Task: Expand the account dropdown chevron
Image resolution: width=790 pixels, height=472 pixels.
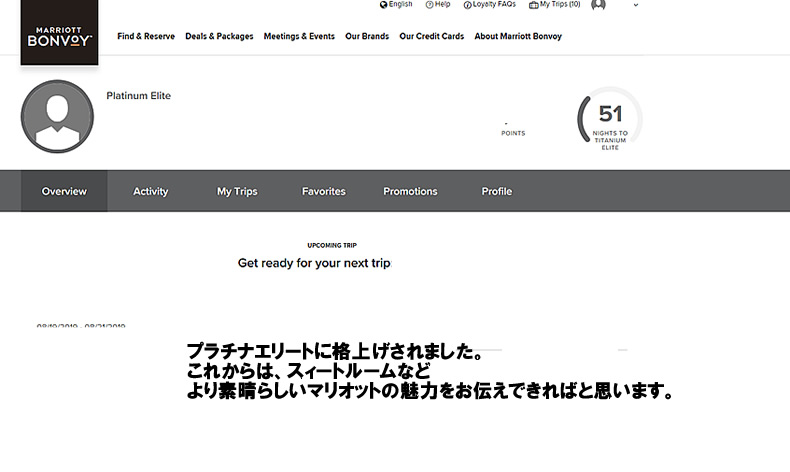Action: click(x=636, y=5)
